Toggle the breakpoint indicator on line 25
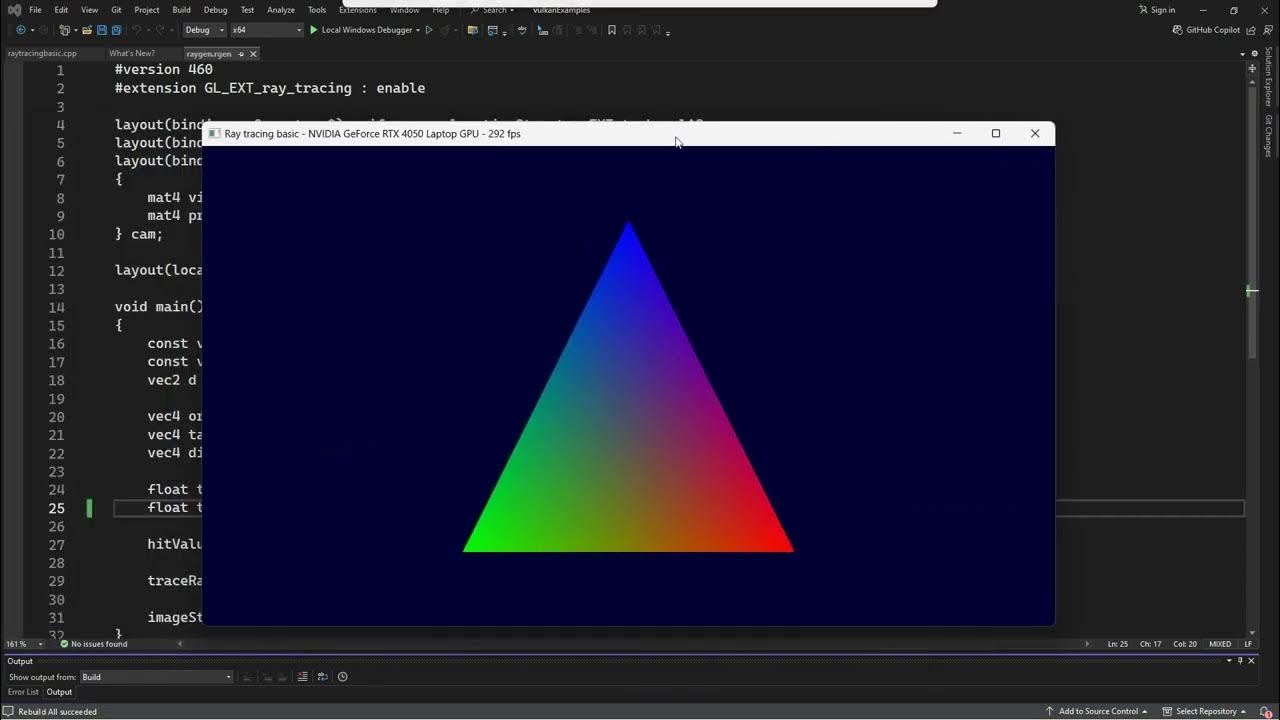This screenshot has height=720, width=1280. pos(89,508)
